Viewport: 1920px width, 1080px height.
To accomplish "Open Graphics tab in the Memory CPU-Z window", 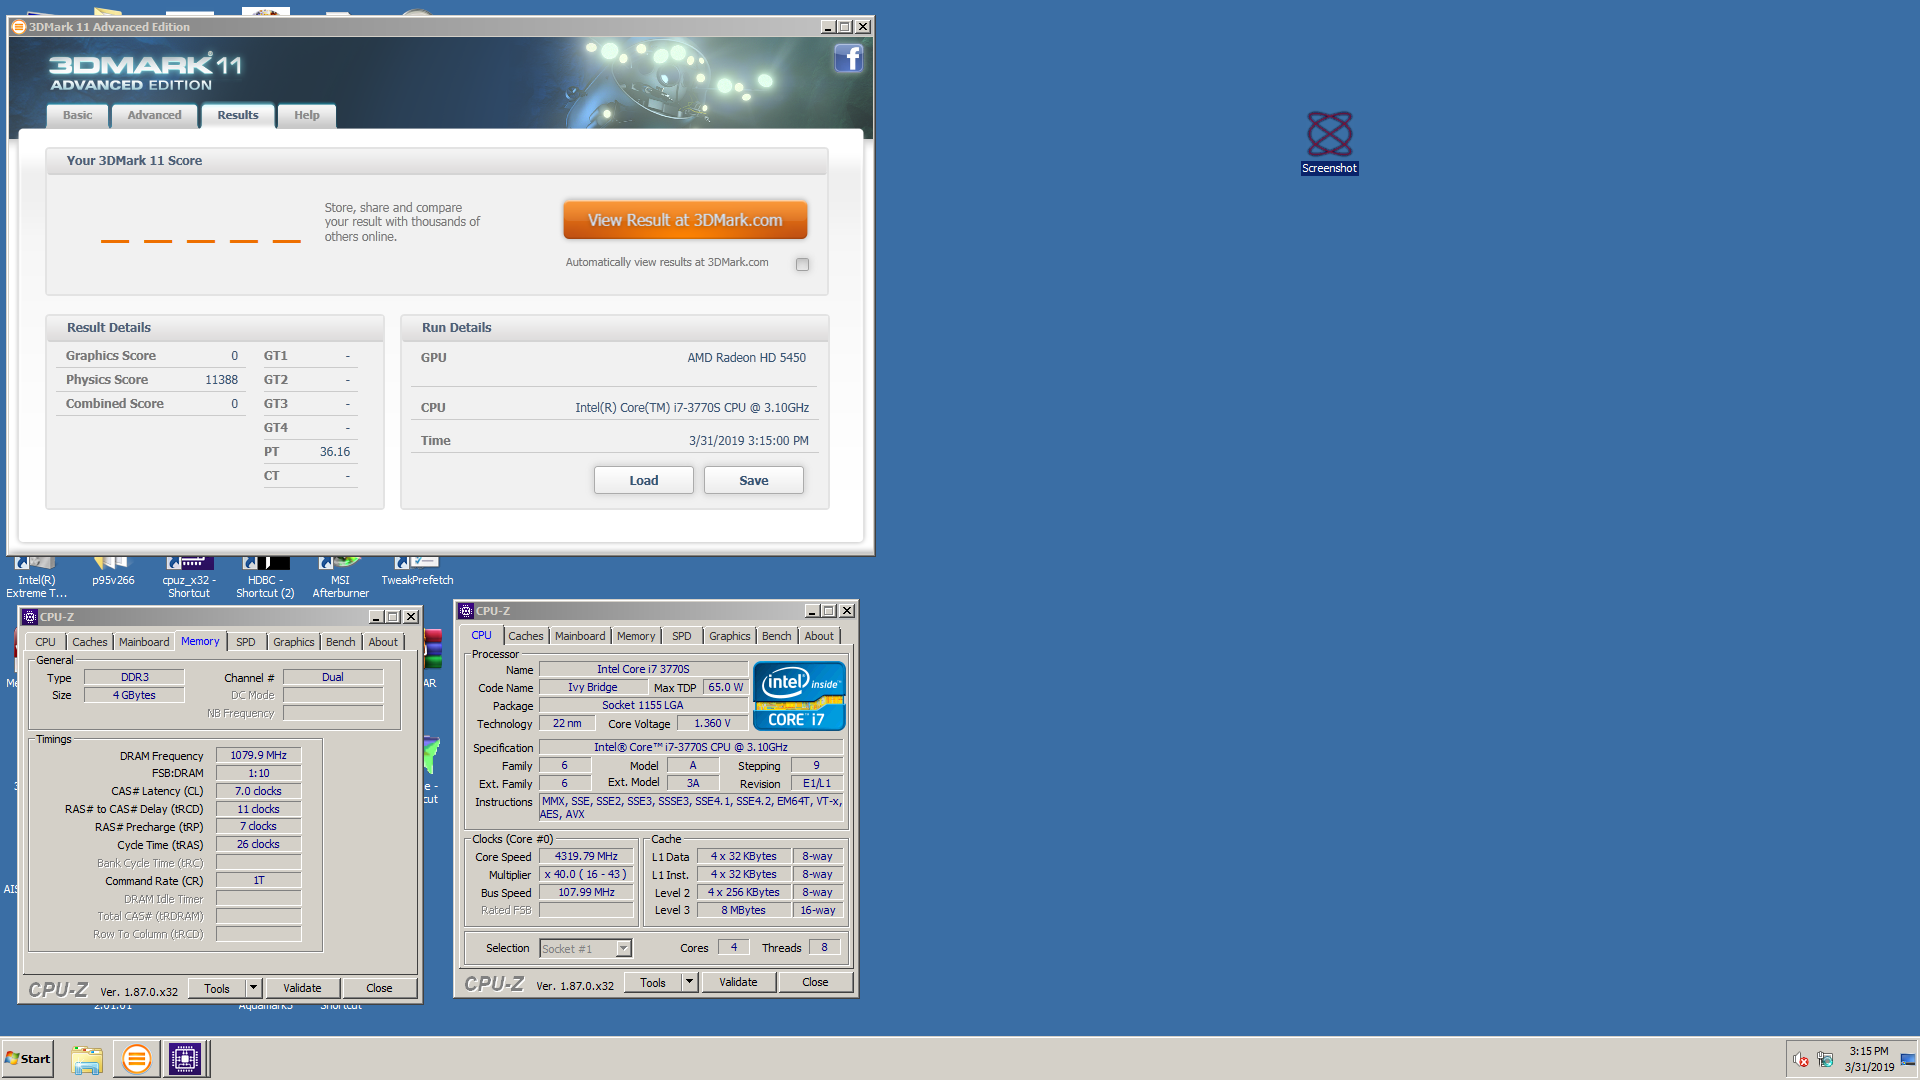I will tap(294, 642).
